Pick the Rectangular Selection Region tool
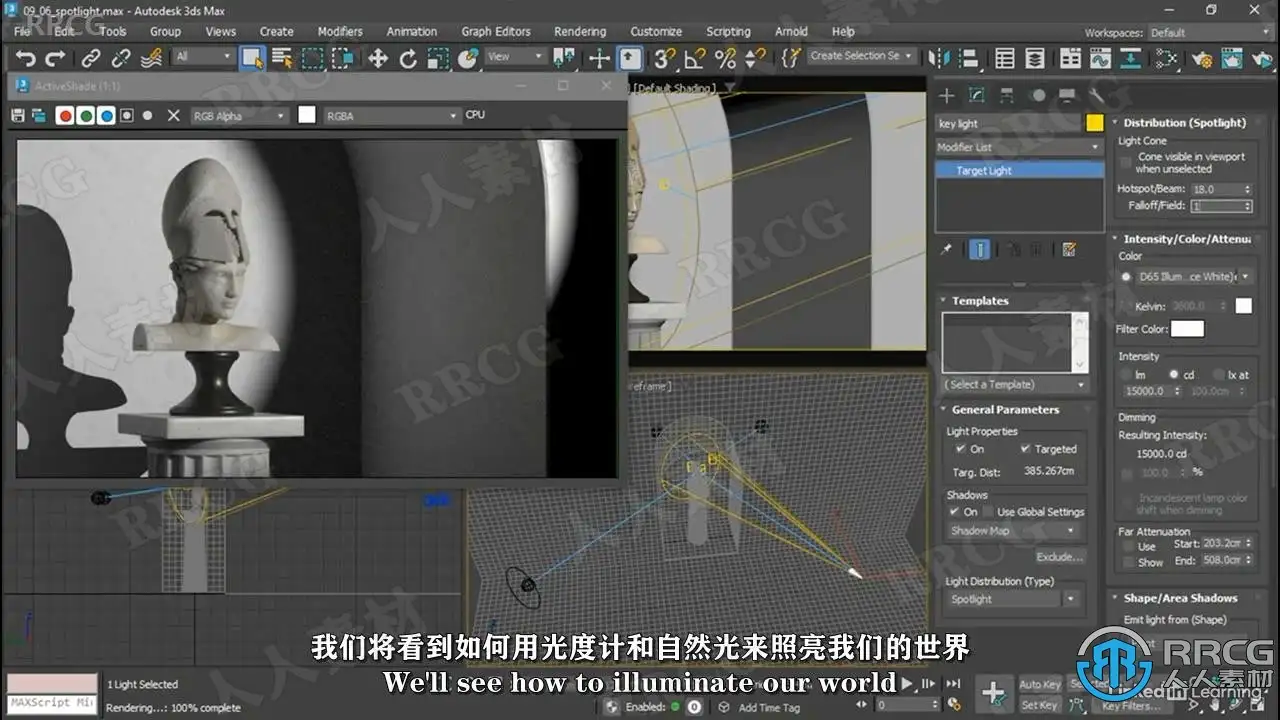This screenshot has height=720, width=1280. (313, 58)
